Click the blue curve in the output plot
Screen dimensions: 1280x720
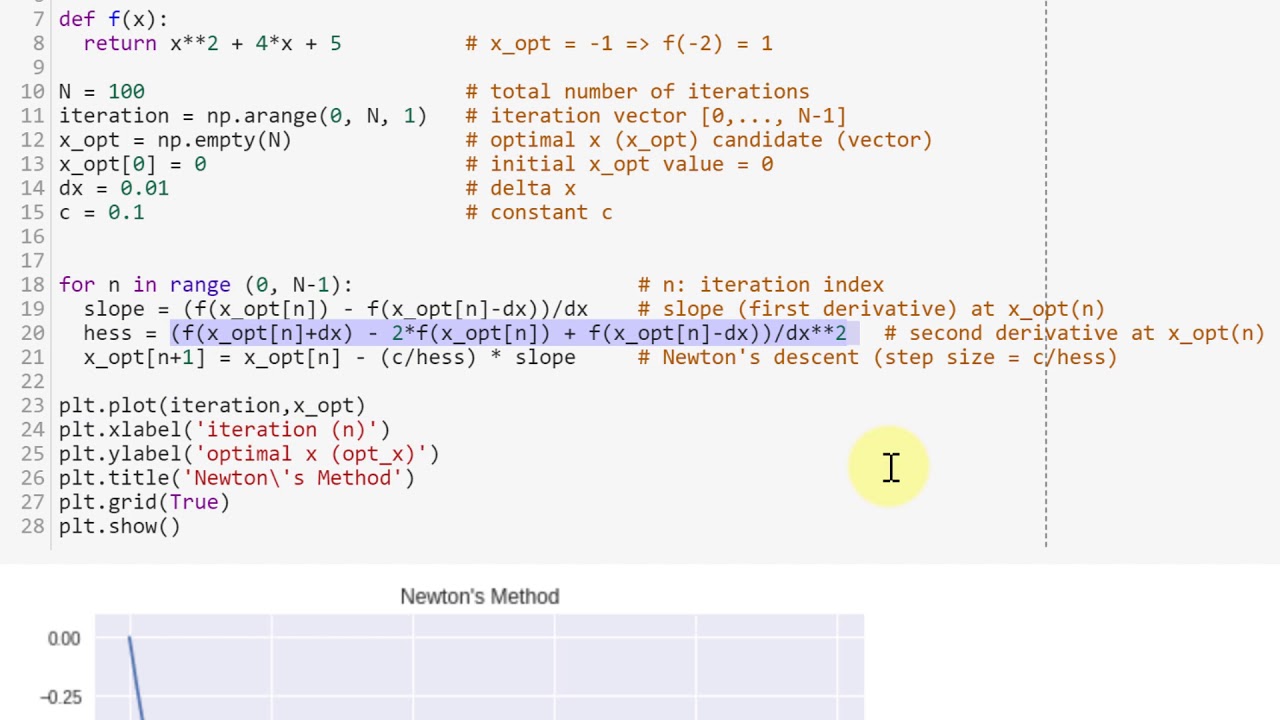click(x=135, y=678)
